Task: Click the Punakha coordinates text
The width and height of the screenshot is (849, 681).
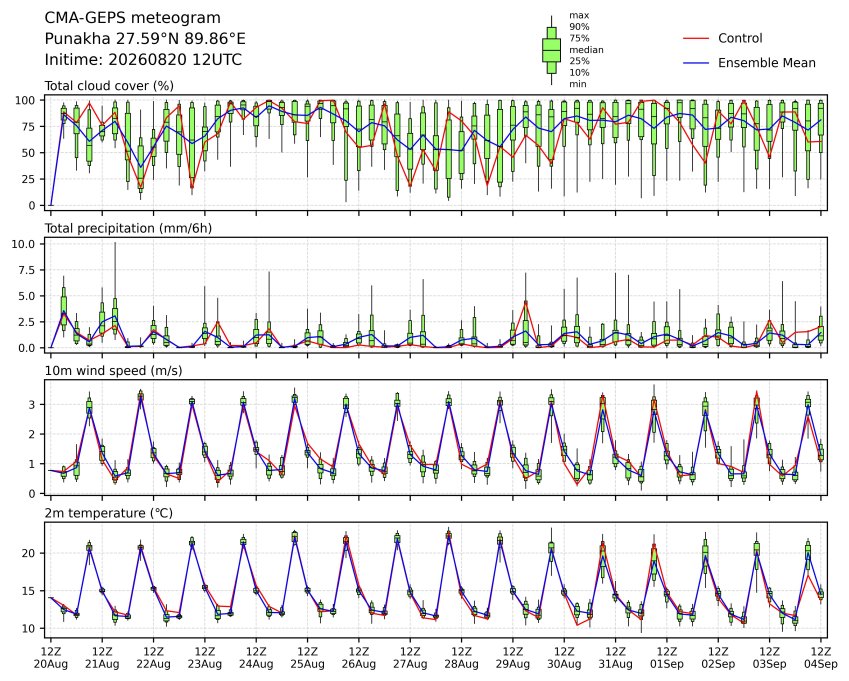Action: pyautogui.click(x=145, y=39)
